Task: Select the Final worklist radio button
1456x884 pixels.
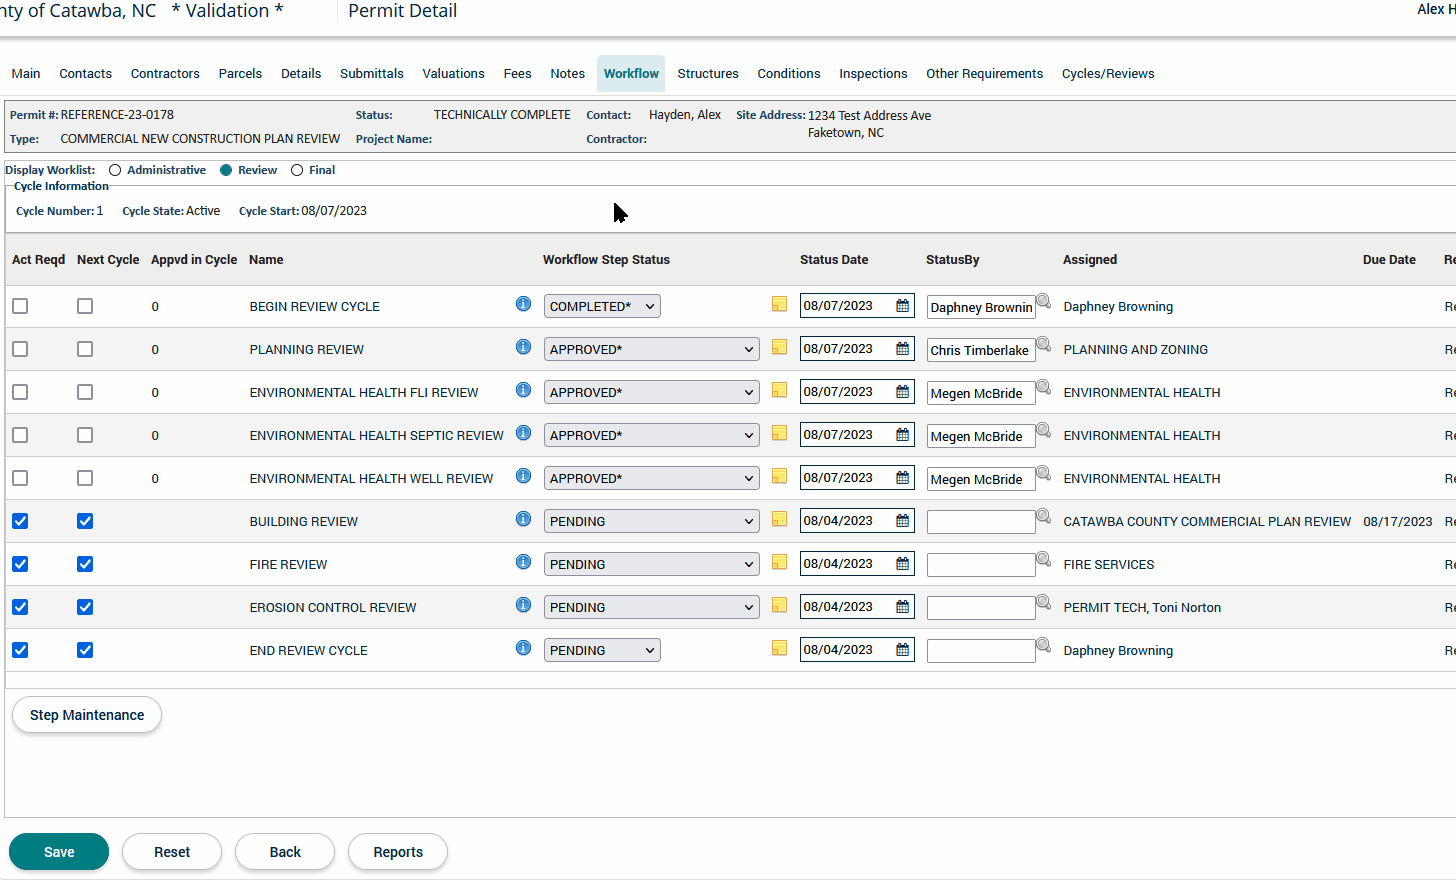Action: point(297,170)
